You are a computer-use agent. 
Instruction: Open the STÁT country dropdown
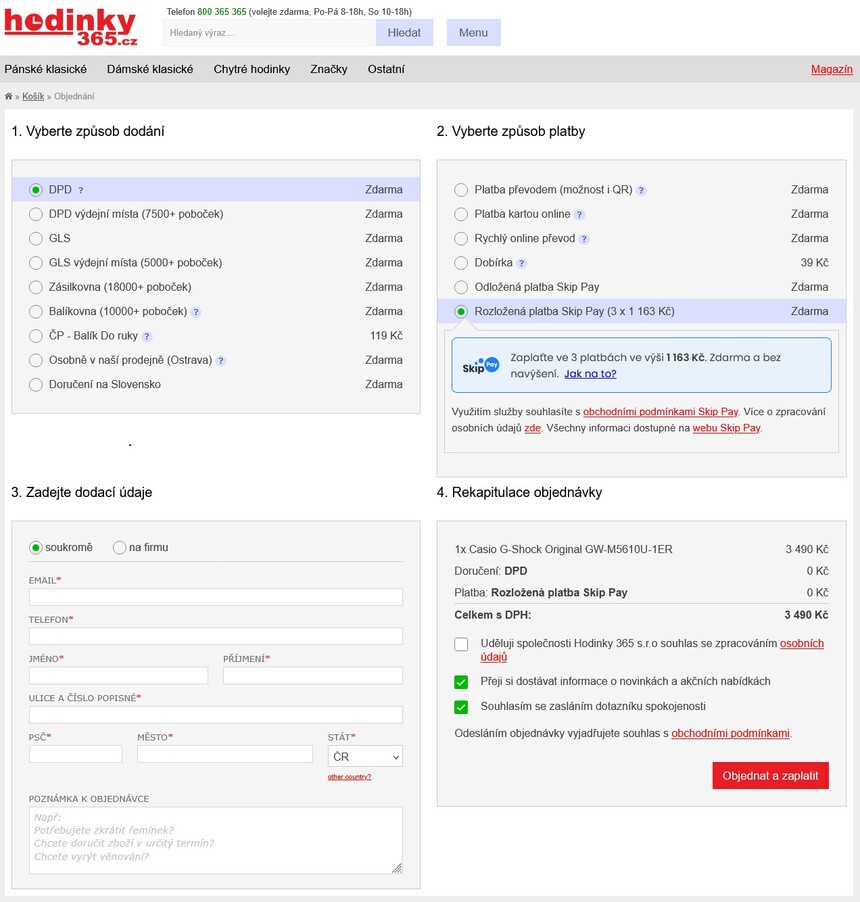pyautogui.click(x=365, y=757)
